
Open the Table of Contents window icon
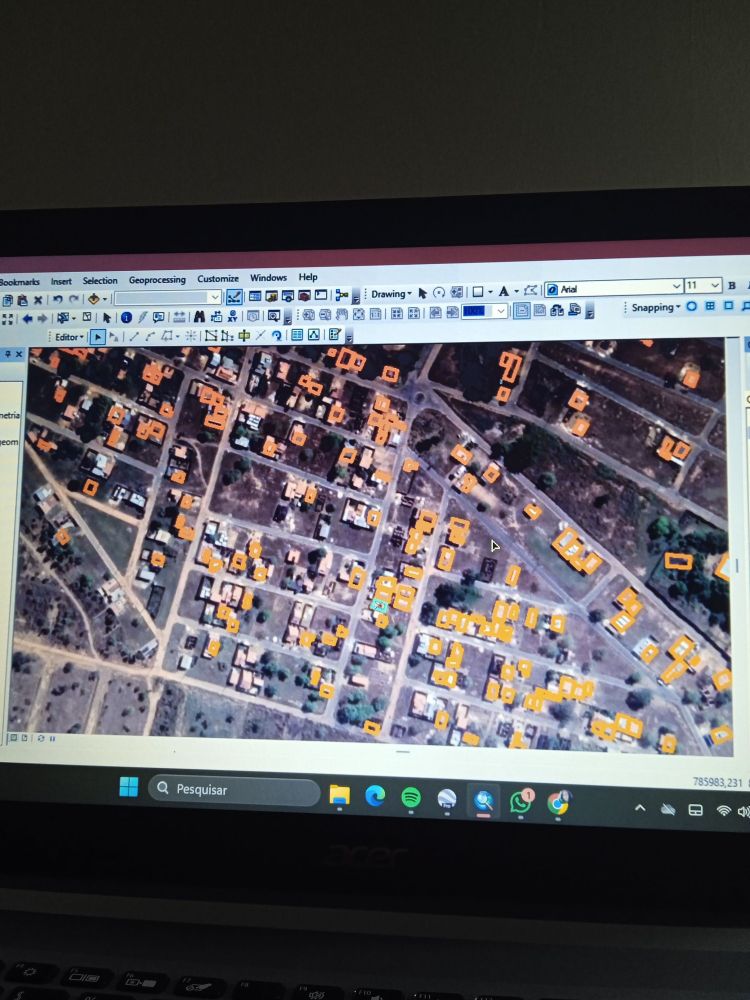254,296
